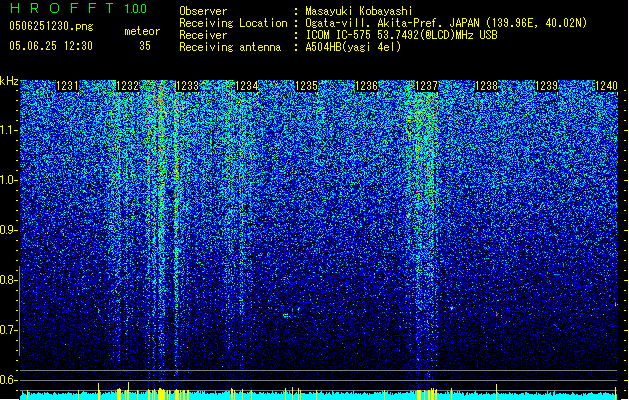Click the HROFFT 1.0.0 title text
This screenshot has width=629, height=400.
pos(78,8)
